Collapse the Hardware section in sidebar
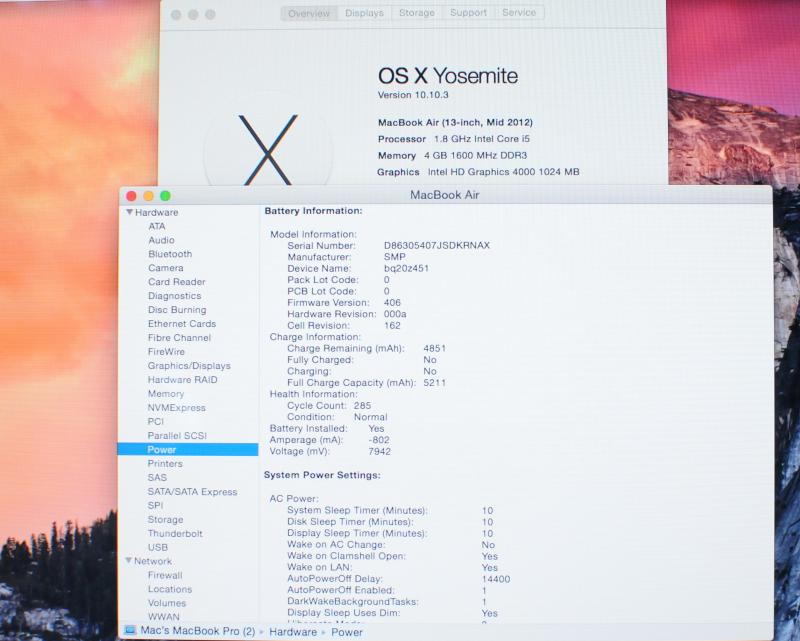The image size is (800, 641). tap(130, 212)
